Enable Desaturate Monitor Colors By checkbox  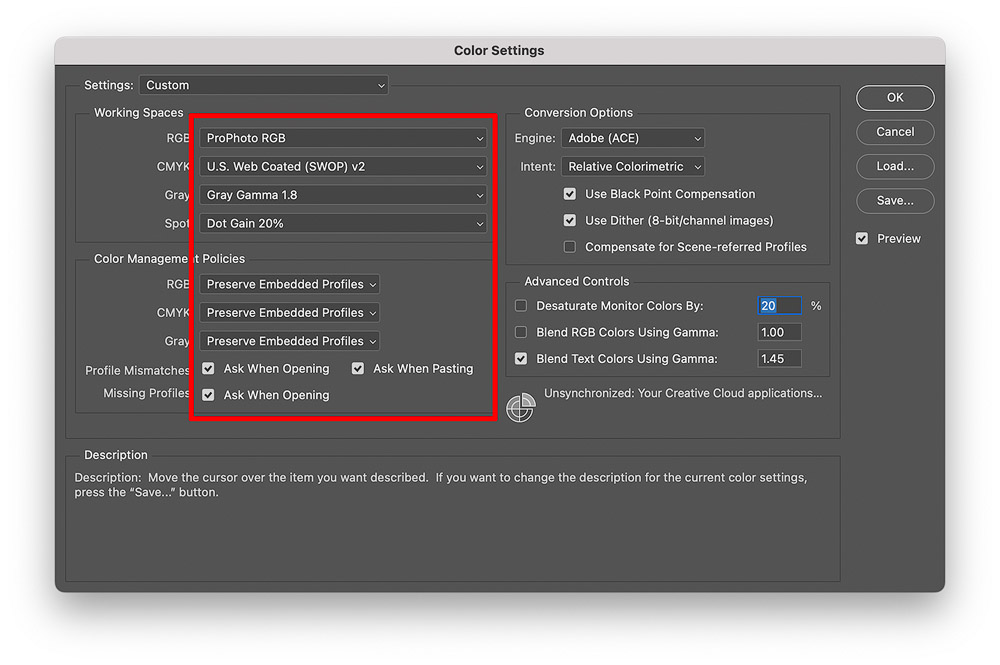(x=521, y=306)
